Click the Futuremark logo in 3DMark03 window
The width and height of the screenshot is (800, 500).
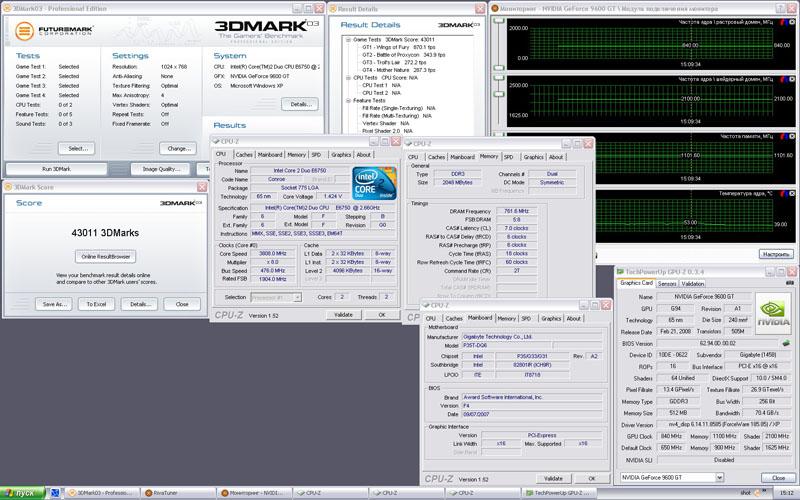pyautogui.click(x=55, y=31)
